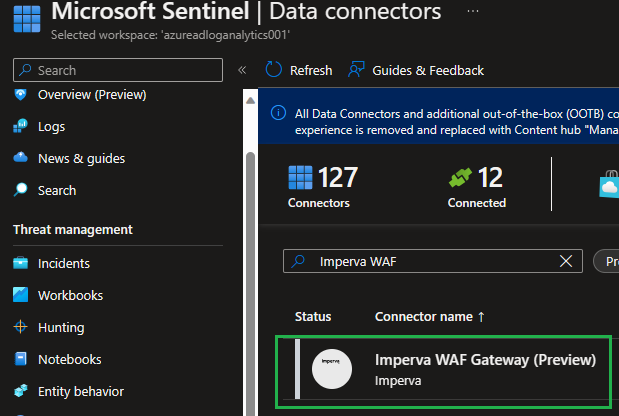Sort by Connector name column arrow
Screen dimensions: 619x416
(481, 317)
